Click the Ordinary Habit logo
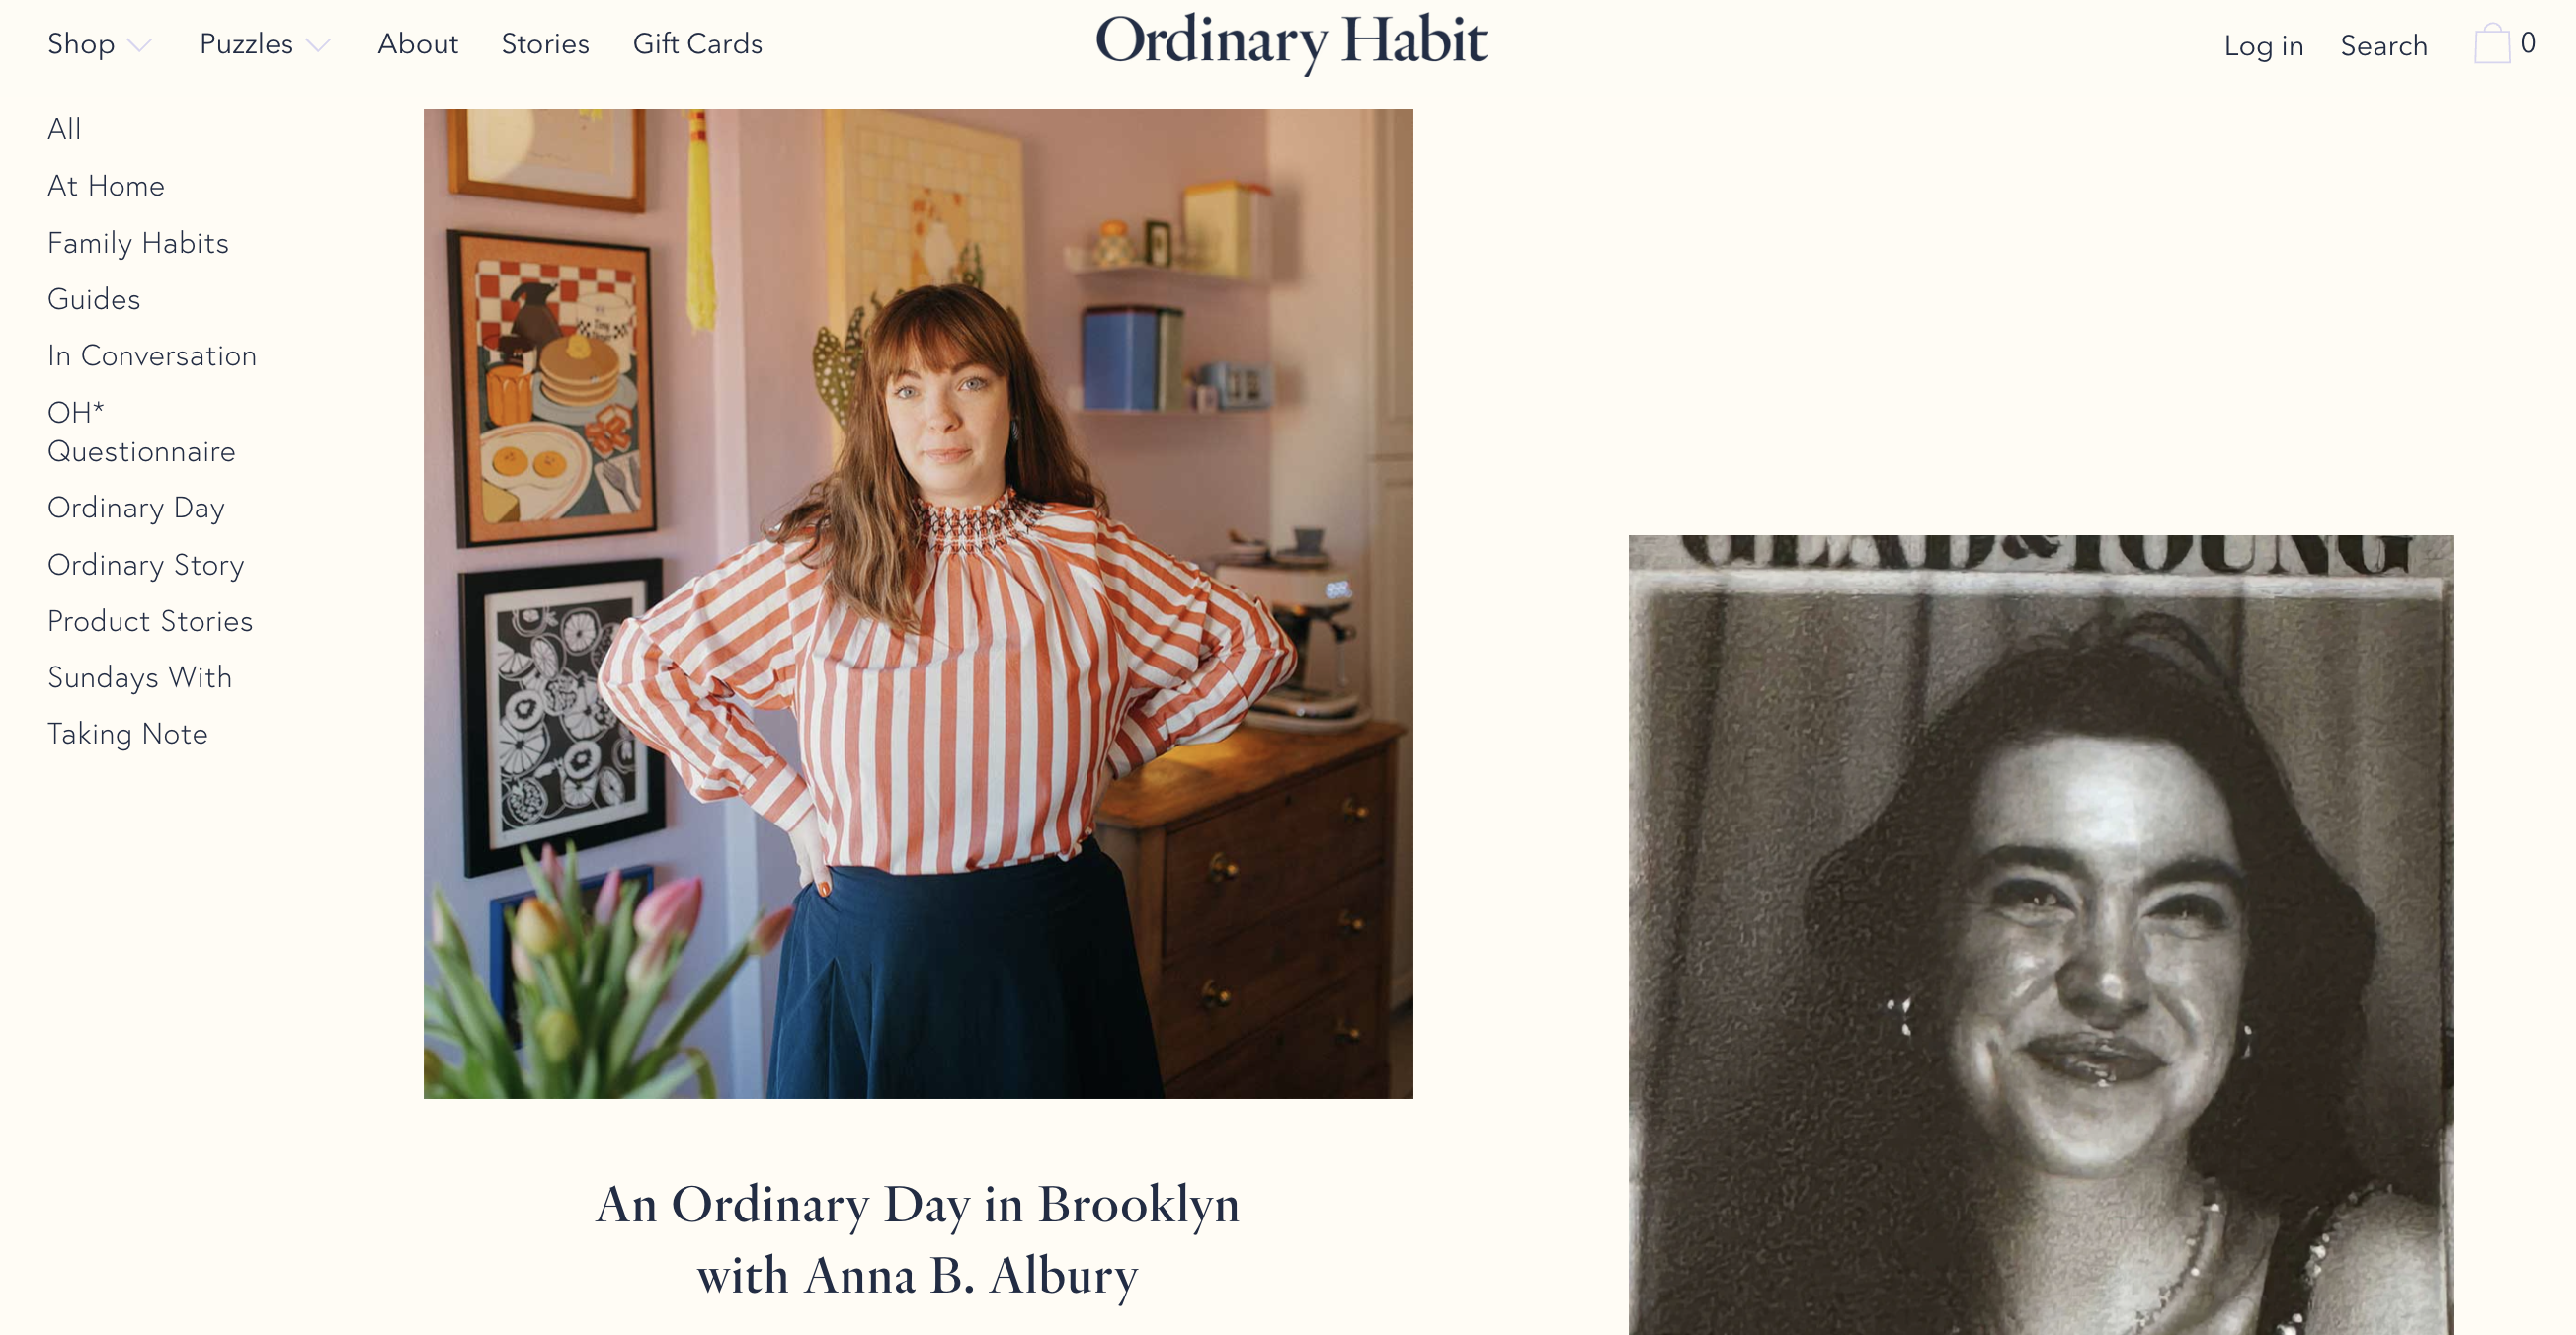This screenshot has width=2576, height=1335. point(1291,42)
